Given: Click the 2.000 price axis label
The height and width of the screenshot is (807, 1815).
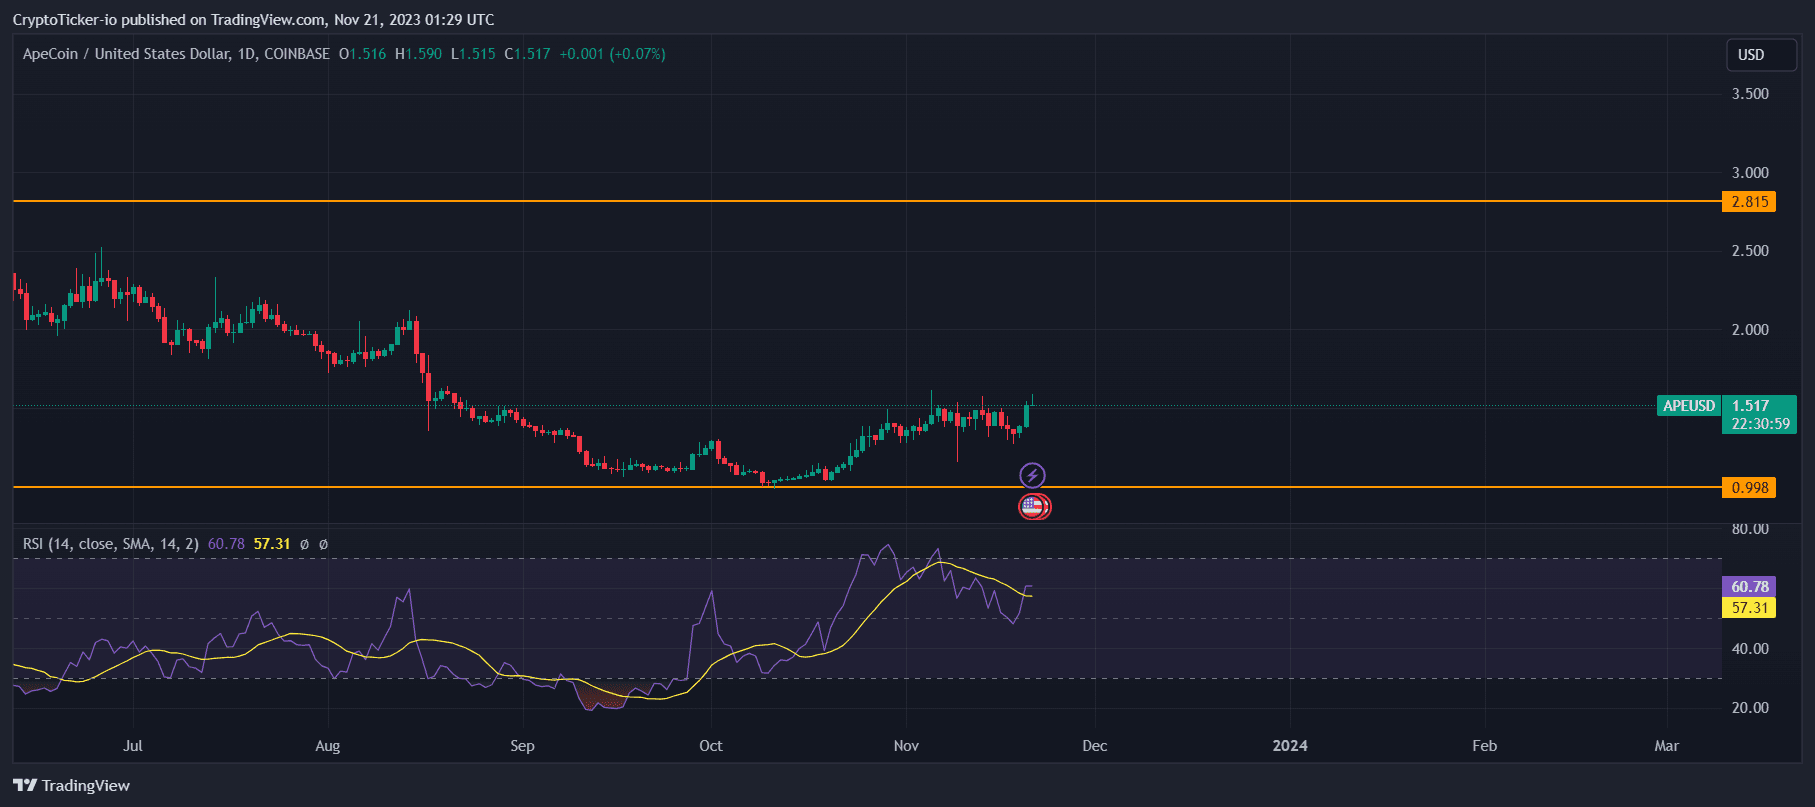Looking at the screenshot, I should click(1750, 330).
